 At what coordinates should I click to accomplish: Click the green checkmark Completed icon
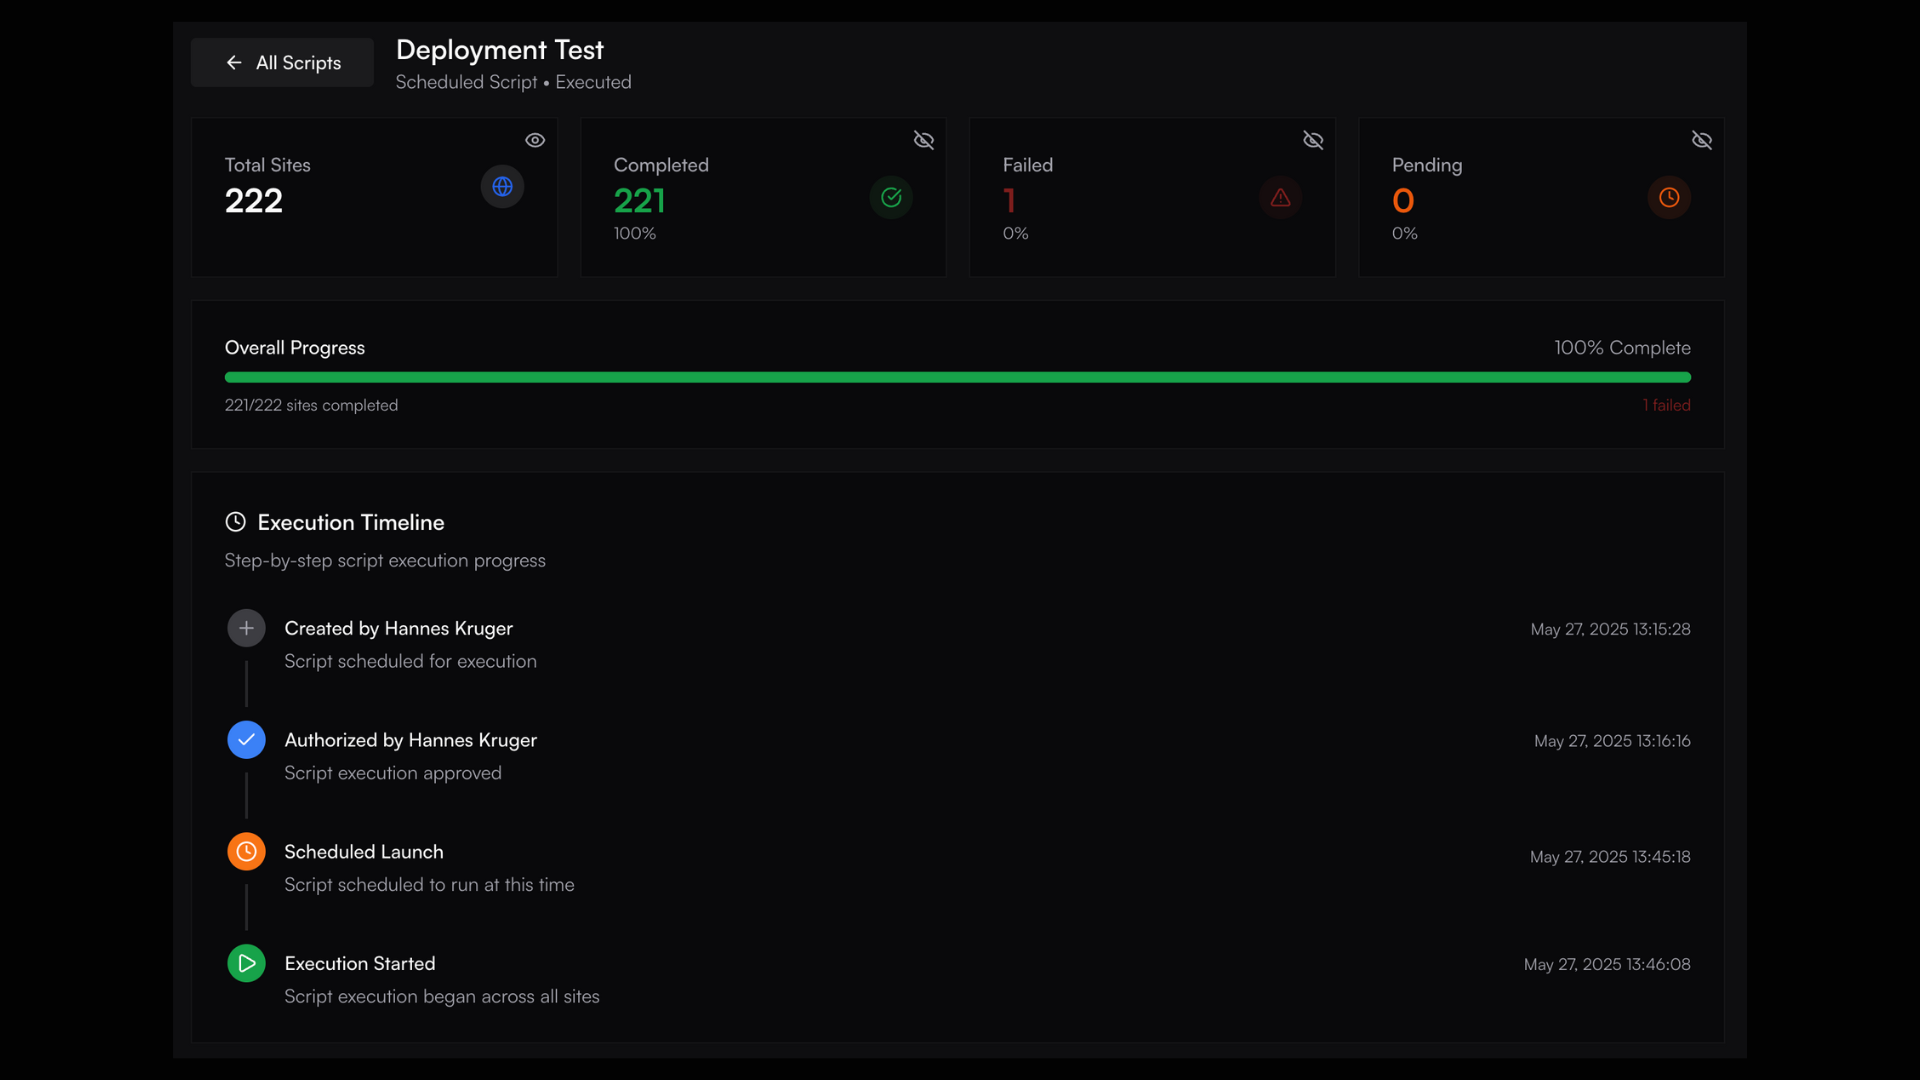coord(891,197)
